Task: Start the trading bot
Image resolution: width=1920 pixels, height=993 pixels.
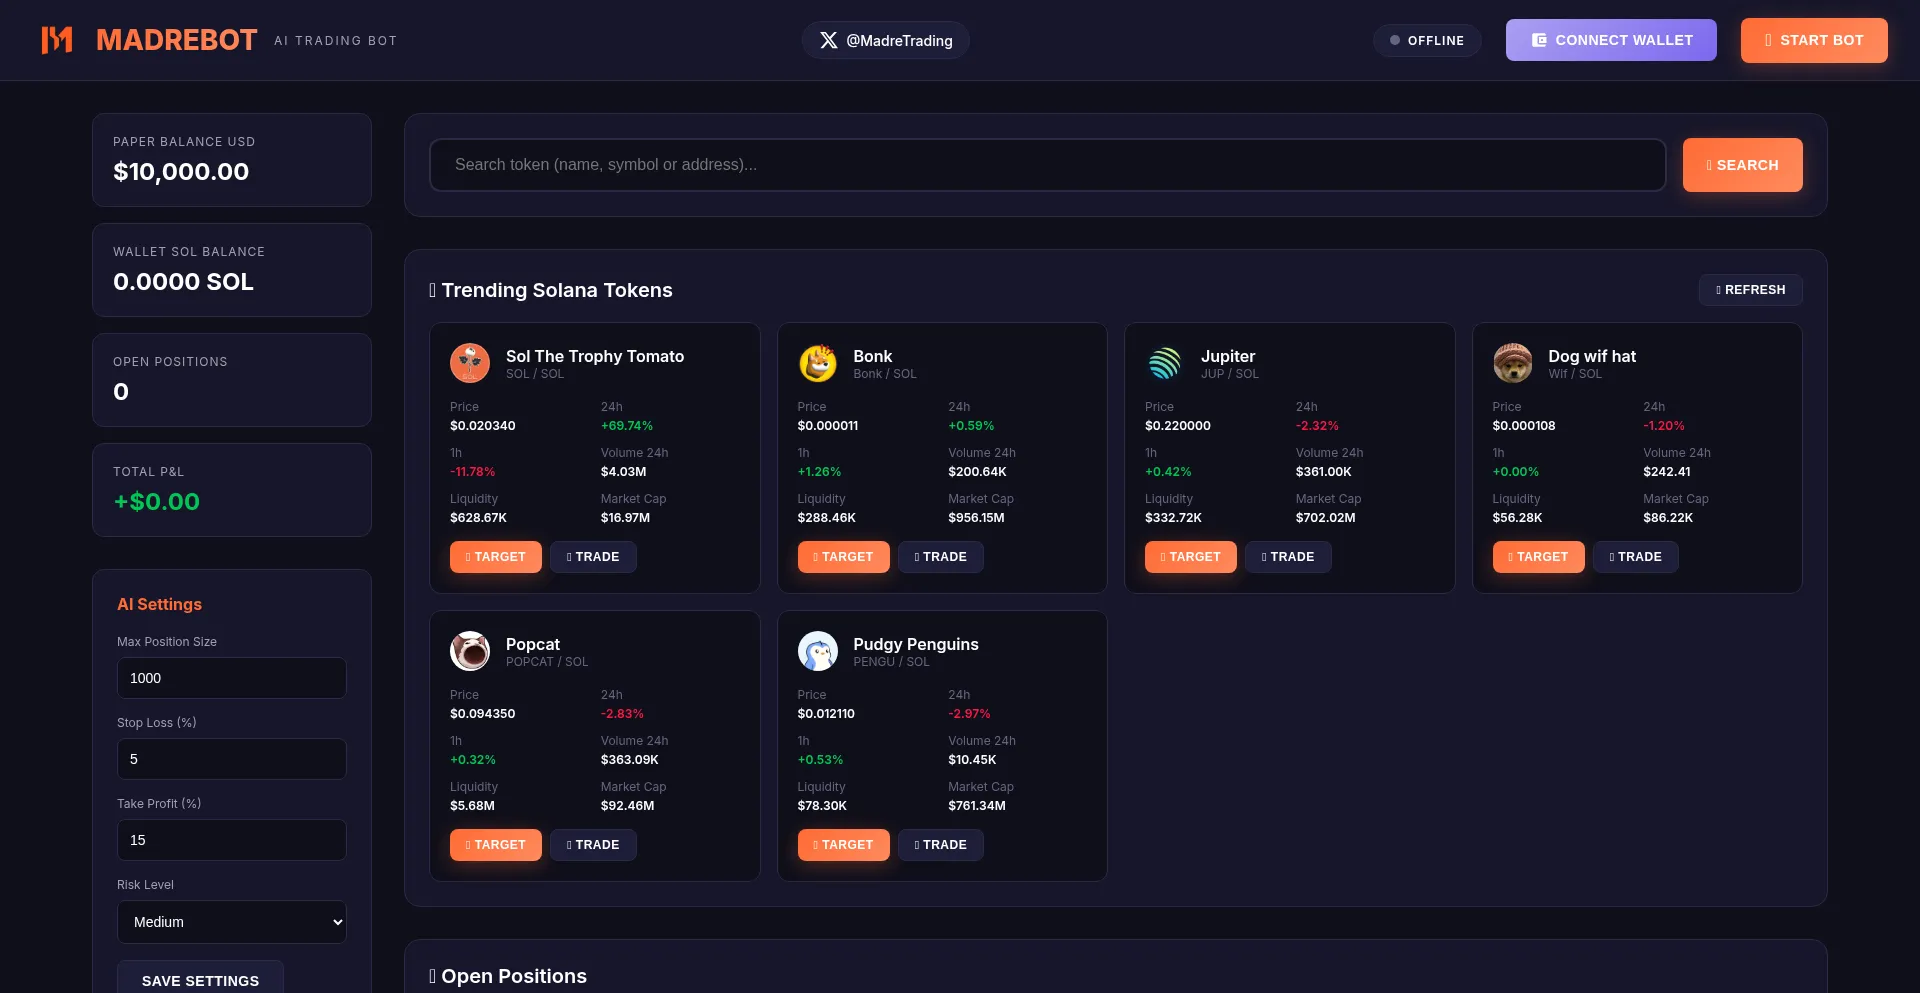Action: pyautogui.click(x=1813, y=40)
